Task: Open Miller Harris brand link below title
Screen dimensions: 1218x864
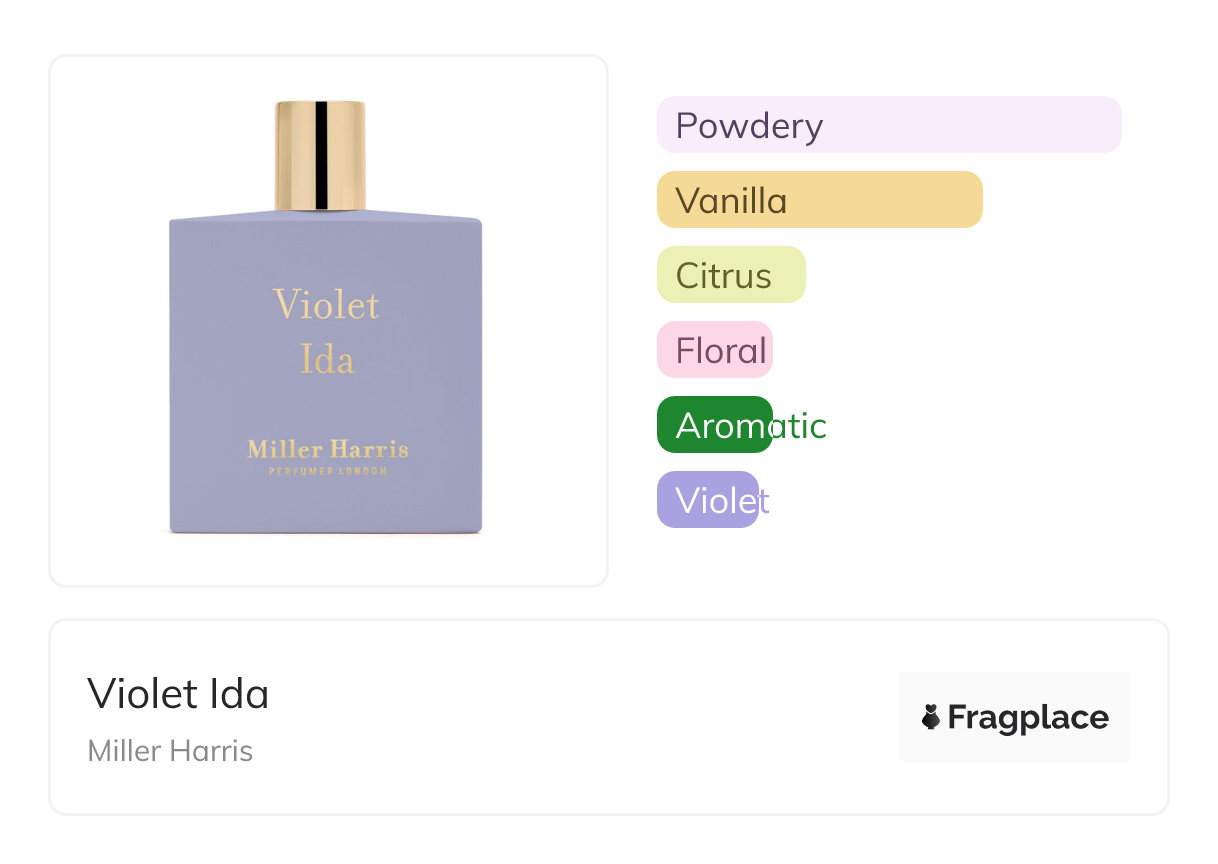Action: [170, 751]
